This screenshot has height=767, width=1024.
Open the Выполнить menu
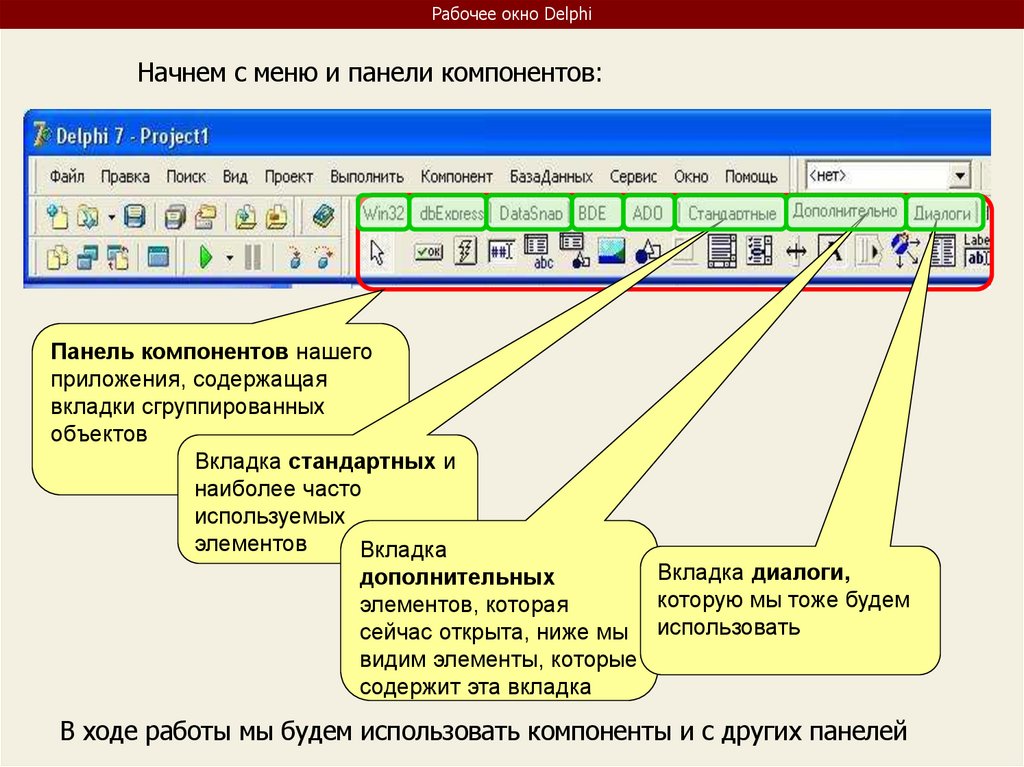coord(366,176)
